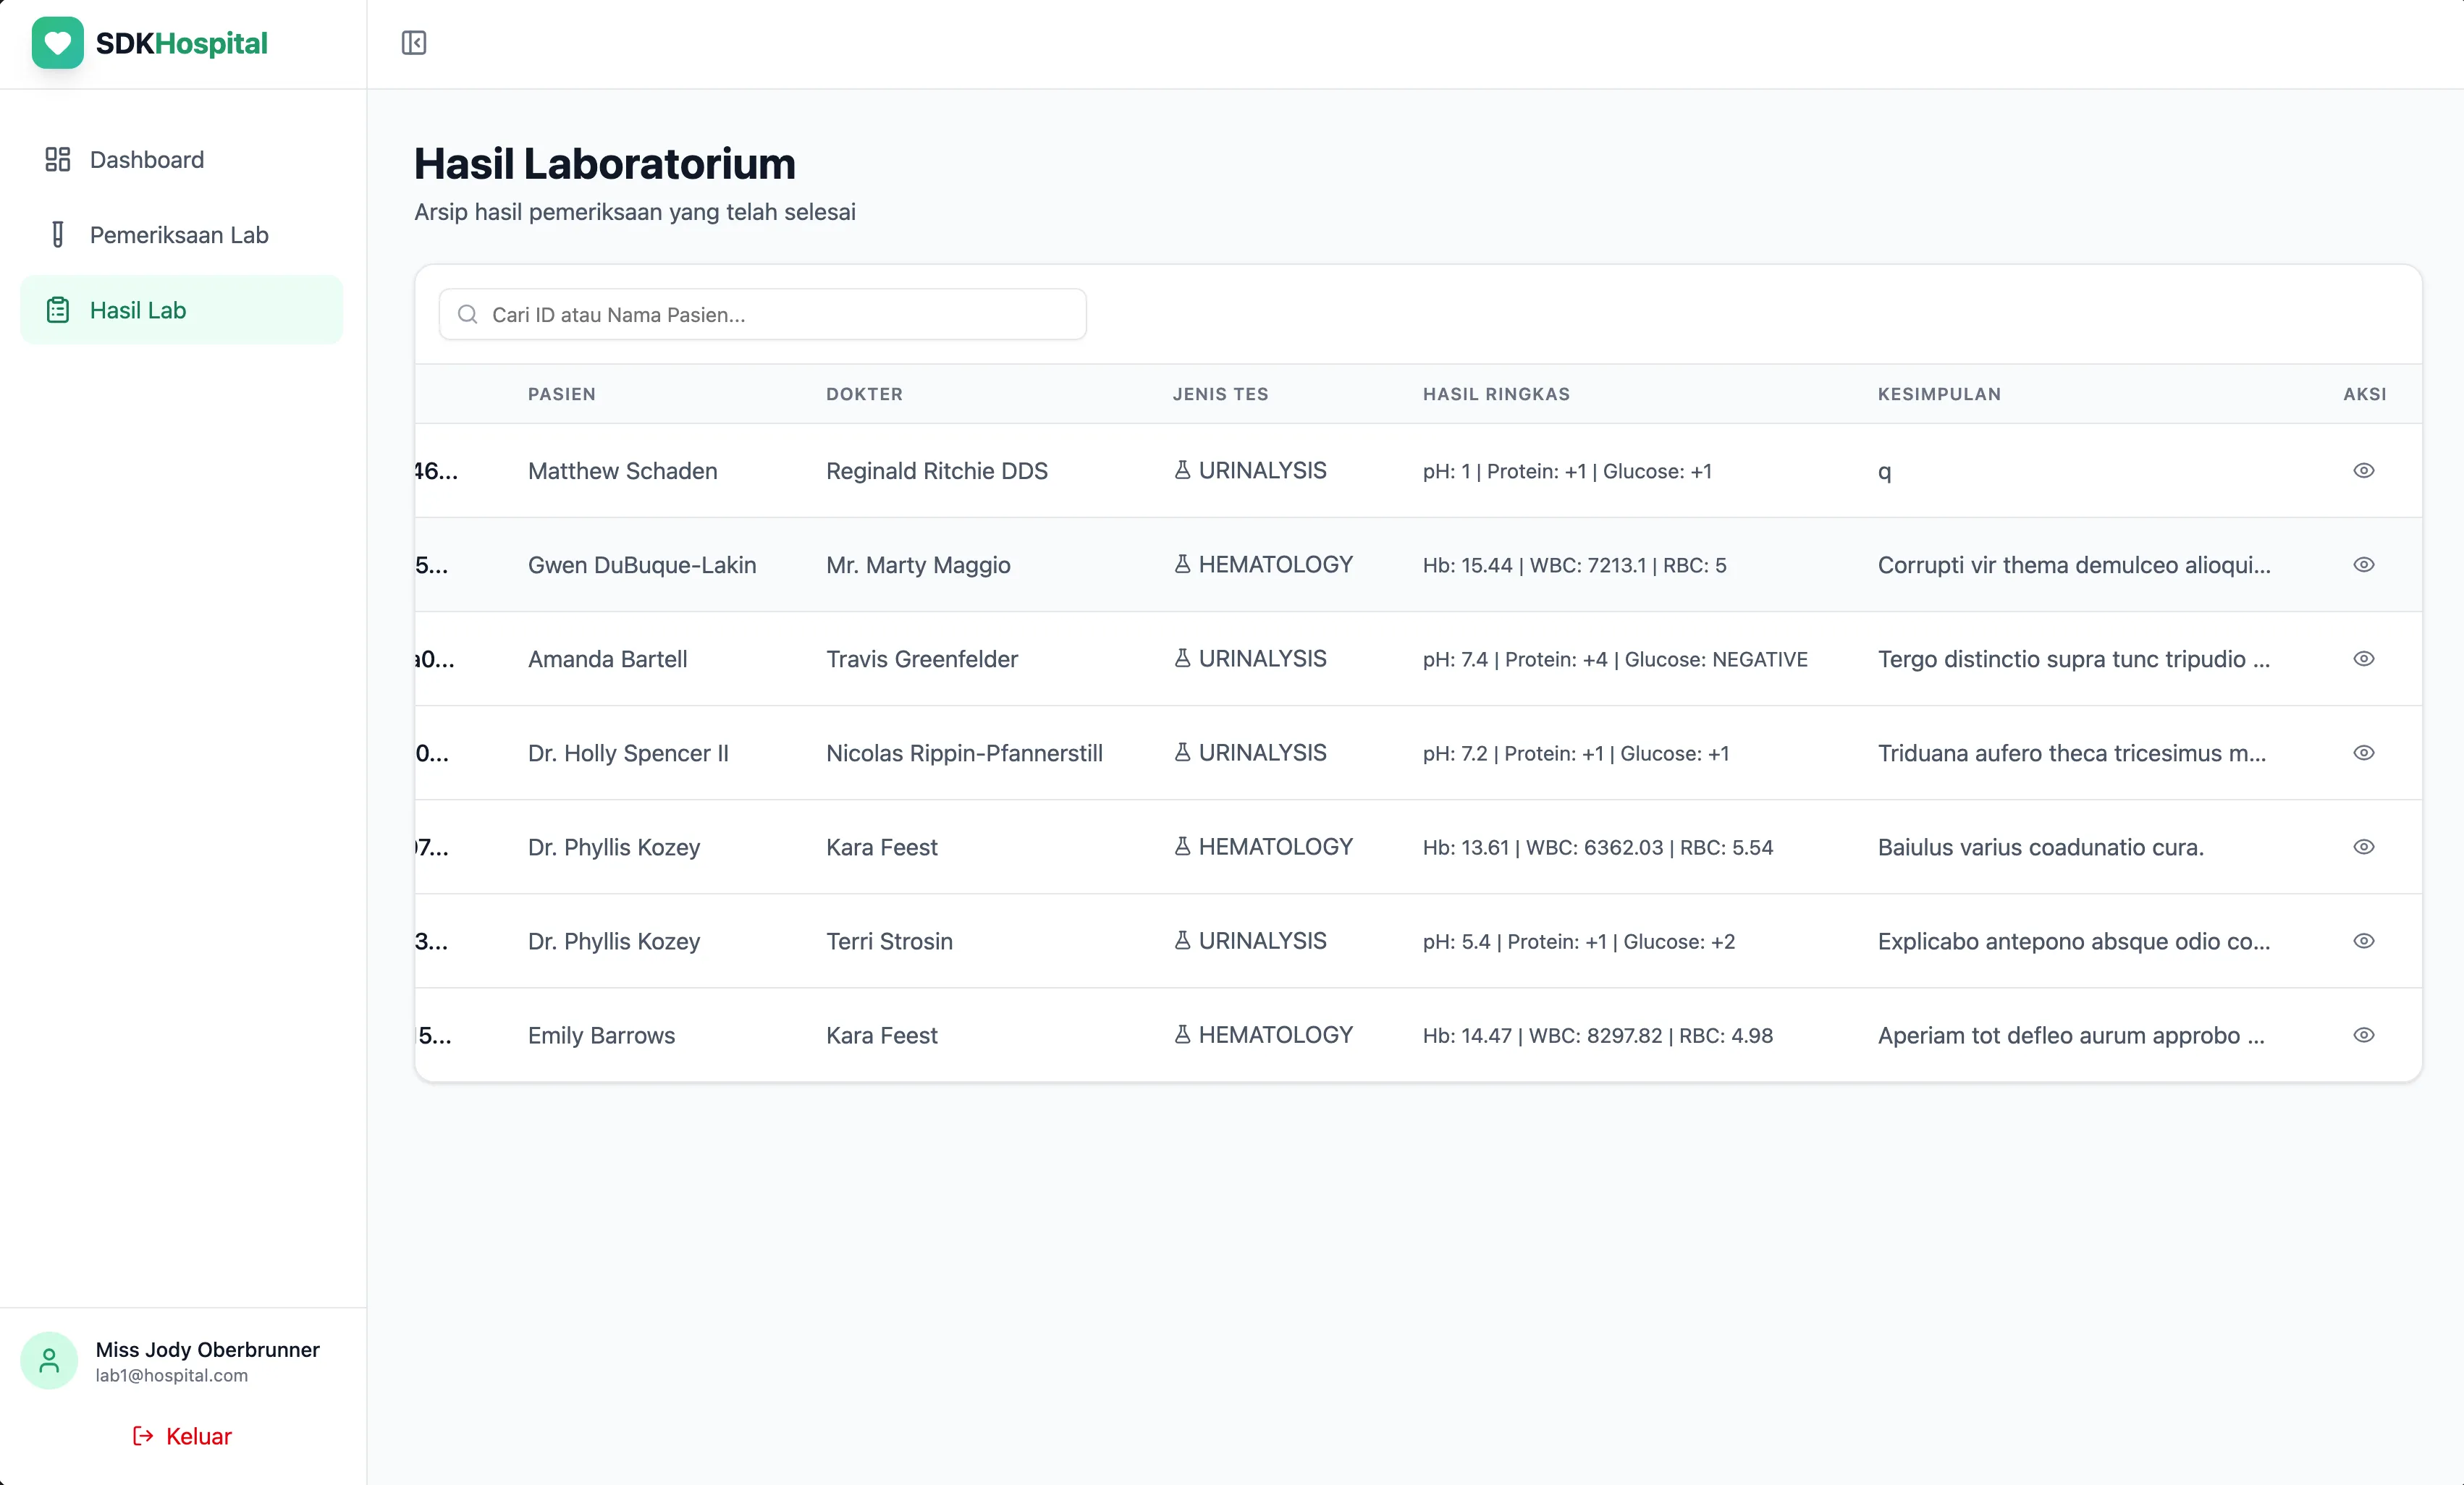Click the logout arrow icon next to Keluar
The height and width of the screenshot is (1485, 2464).
(142, 1436)
